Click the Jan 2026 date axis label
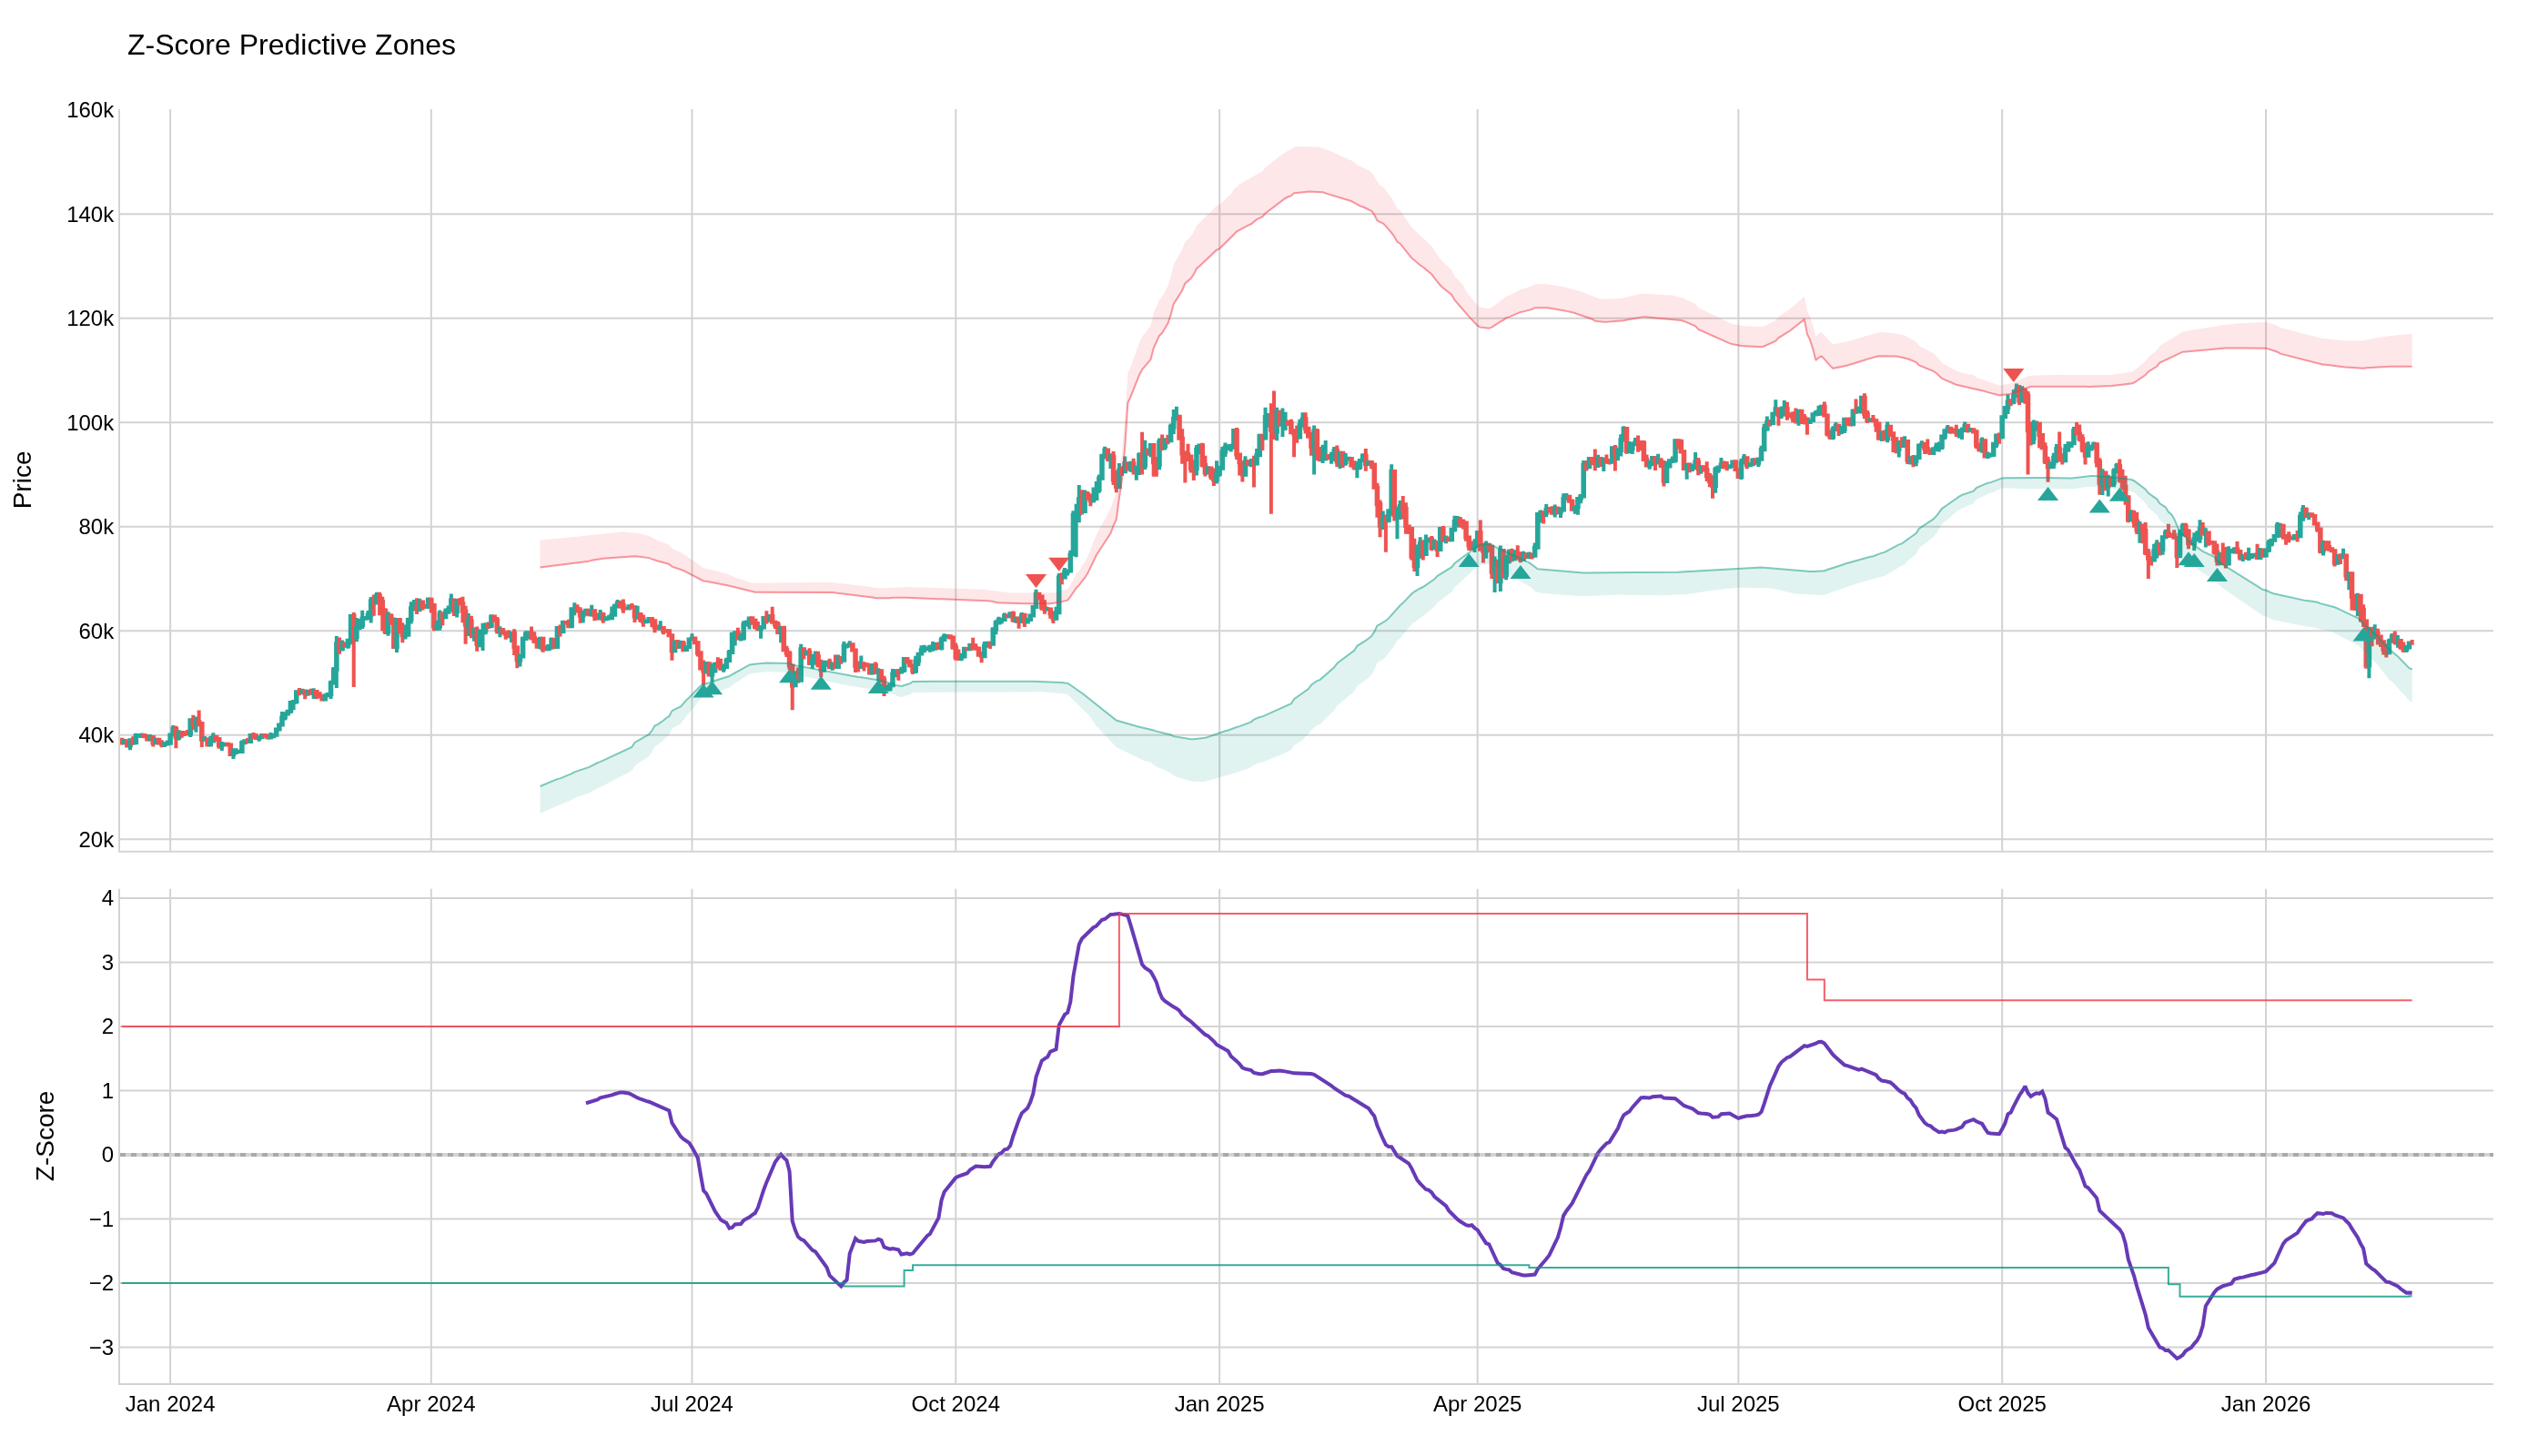The image size is (2548, 1456). coord(2266,1404)
